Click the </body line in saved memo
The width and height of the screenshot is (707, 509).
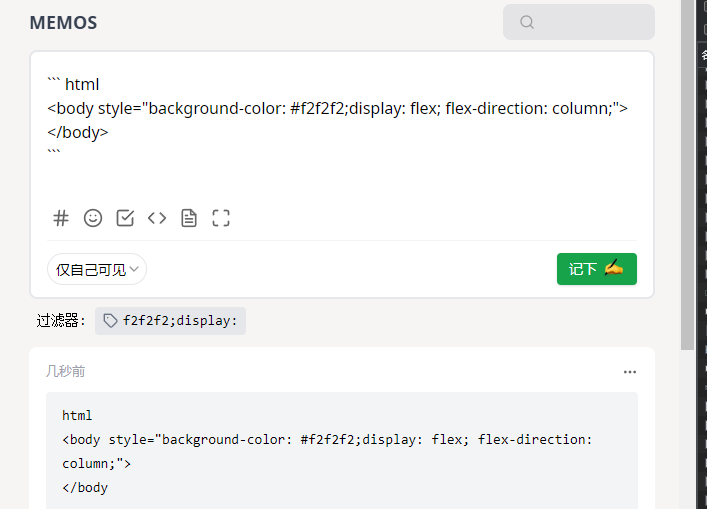85,488
